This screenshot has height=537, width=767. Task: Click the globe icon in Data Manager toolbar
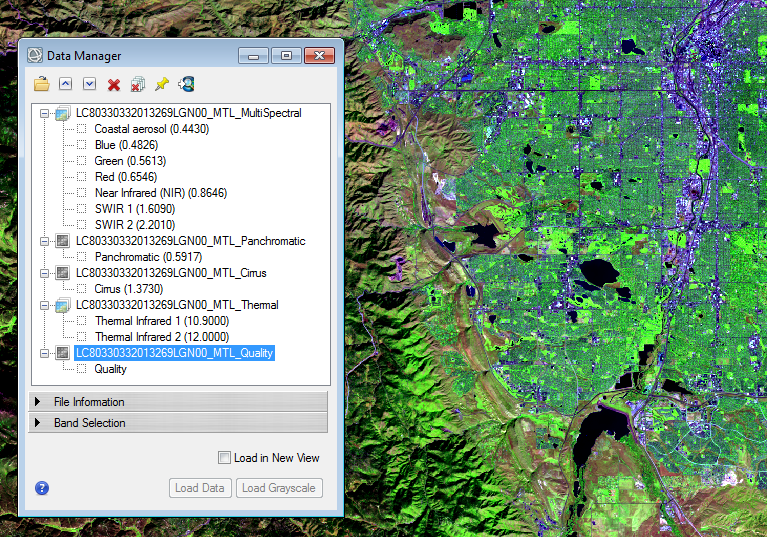point(186,85)
